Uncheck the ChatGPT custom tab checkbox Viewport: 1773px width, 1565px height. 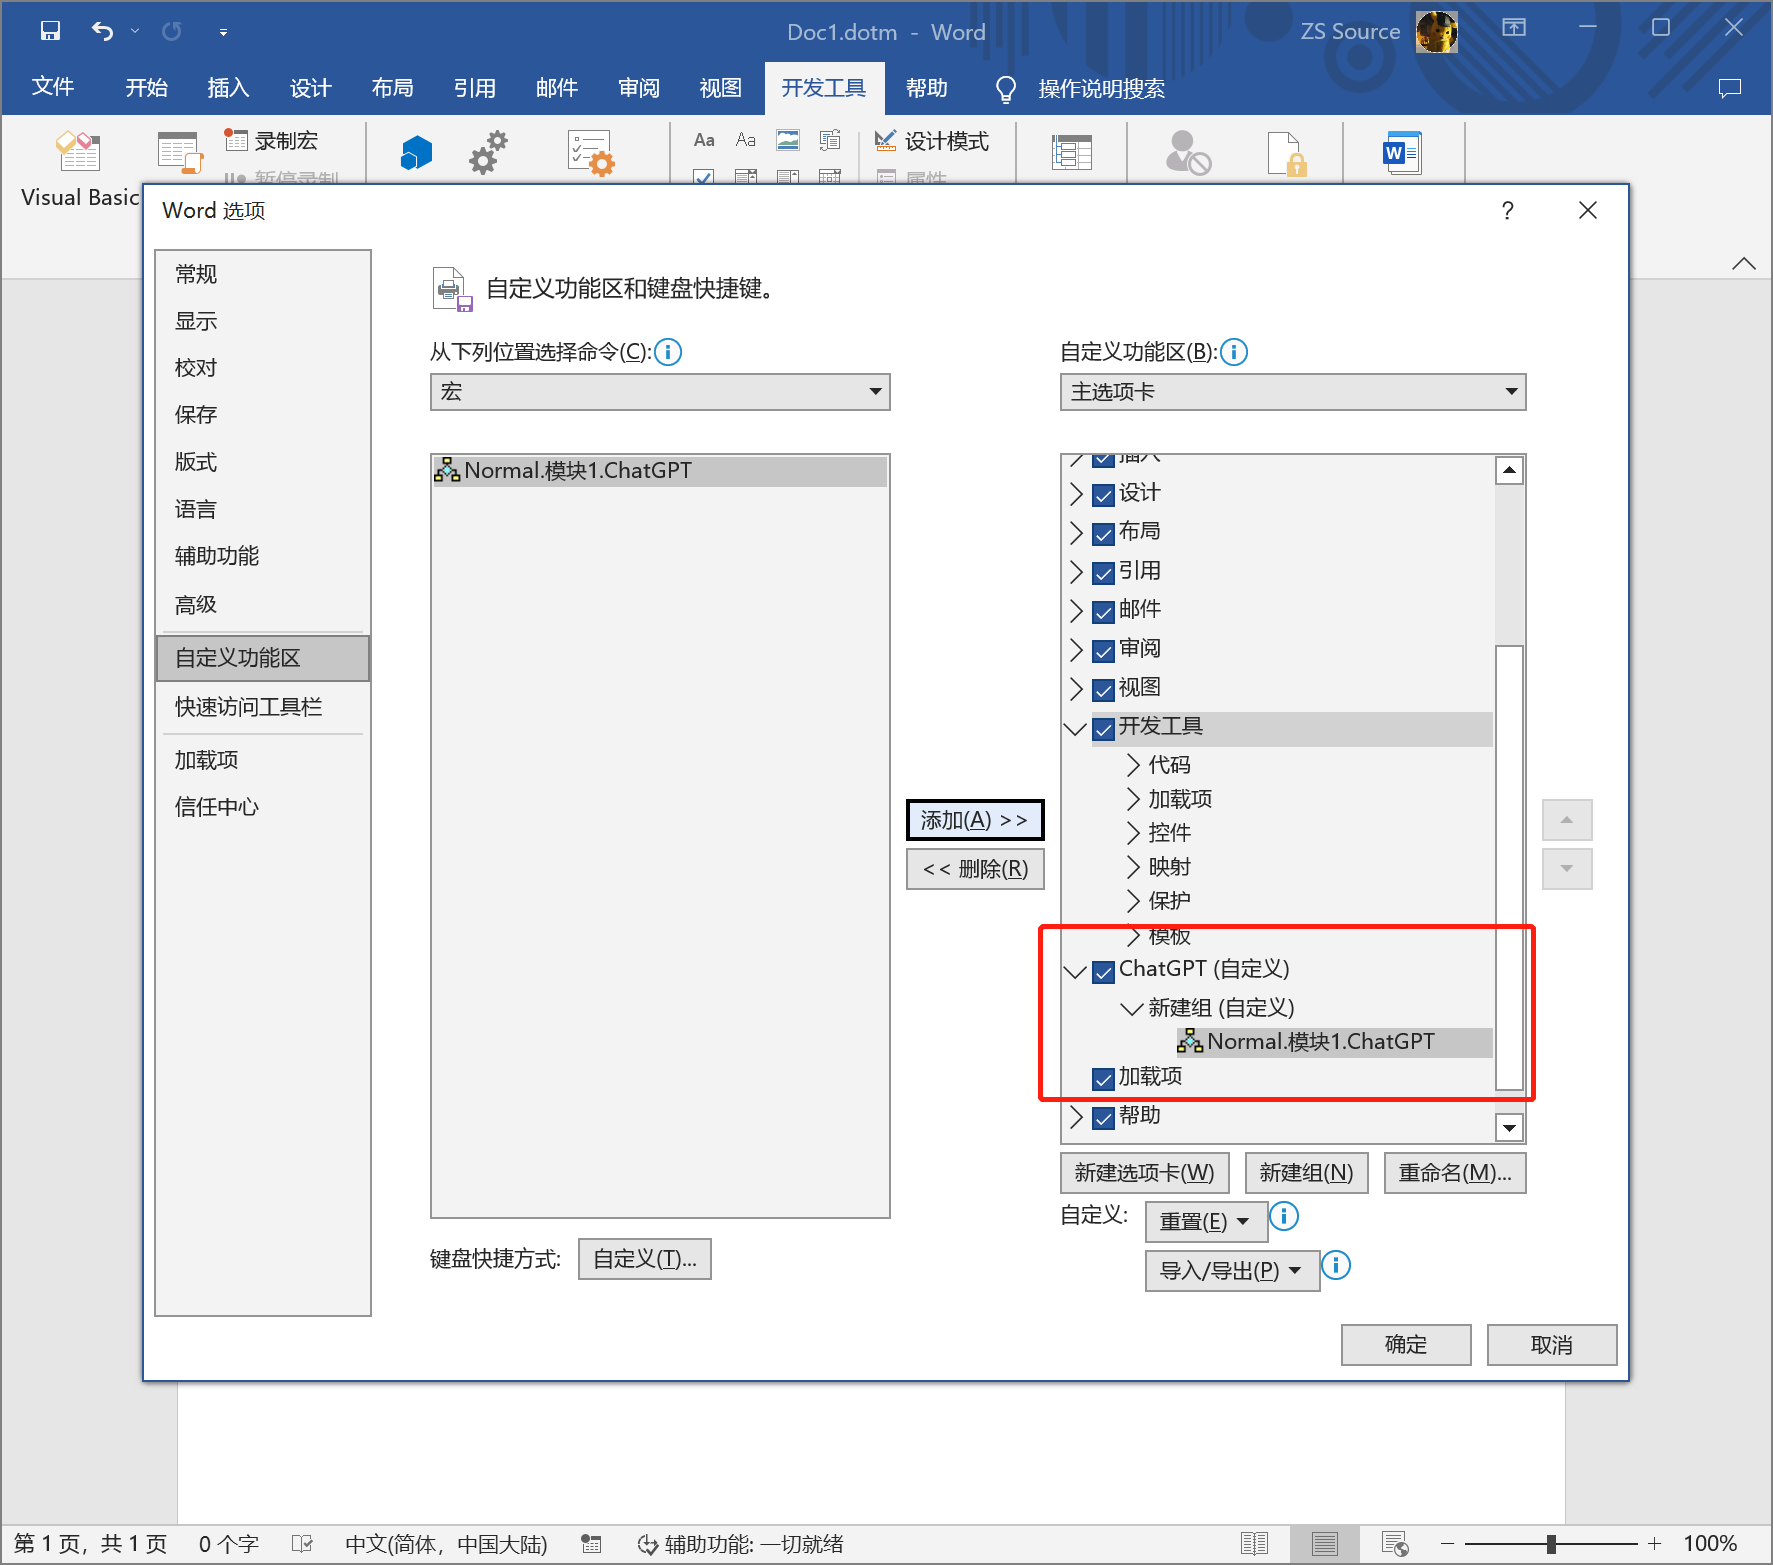pyautogui.click(x=1104, y=972)
